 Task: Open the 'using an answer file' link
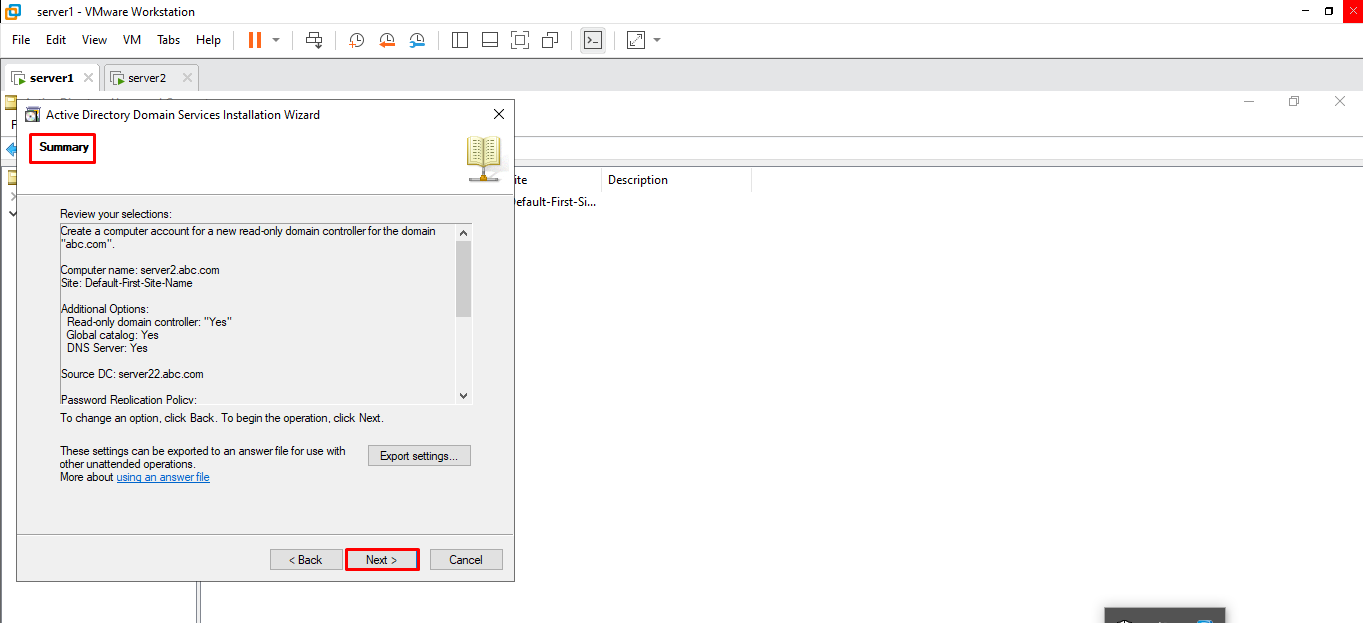[x=163, y=477]
